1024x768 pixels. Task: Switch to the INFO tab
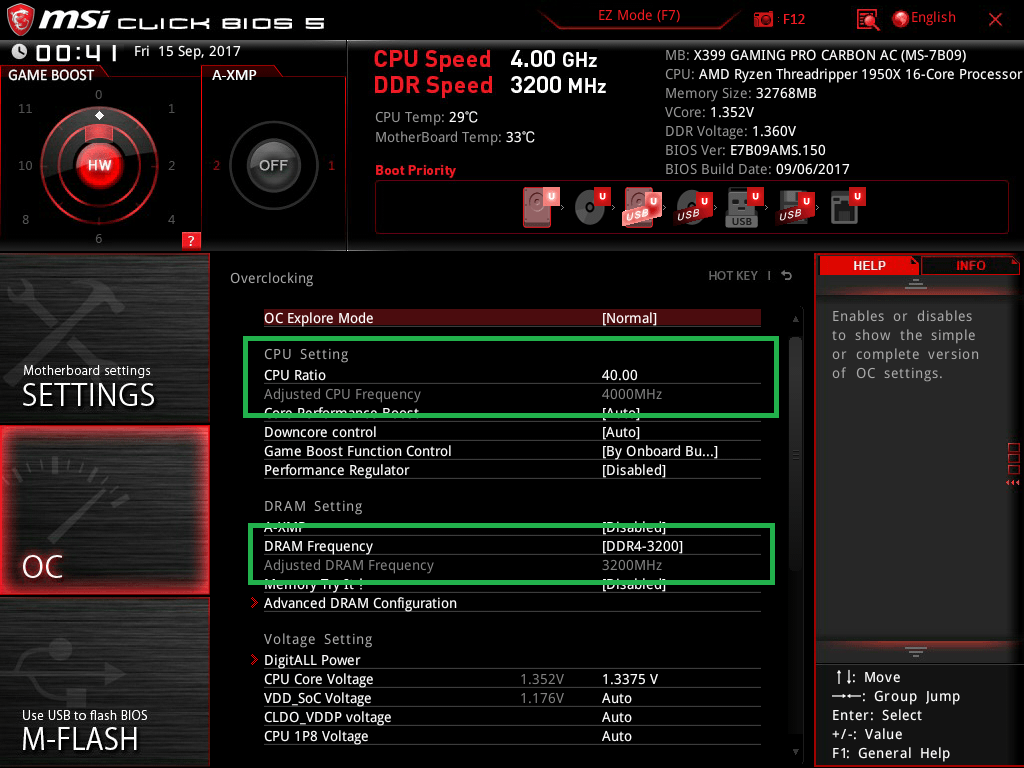tap(970, 265)
